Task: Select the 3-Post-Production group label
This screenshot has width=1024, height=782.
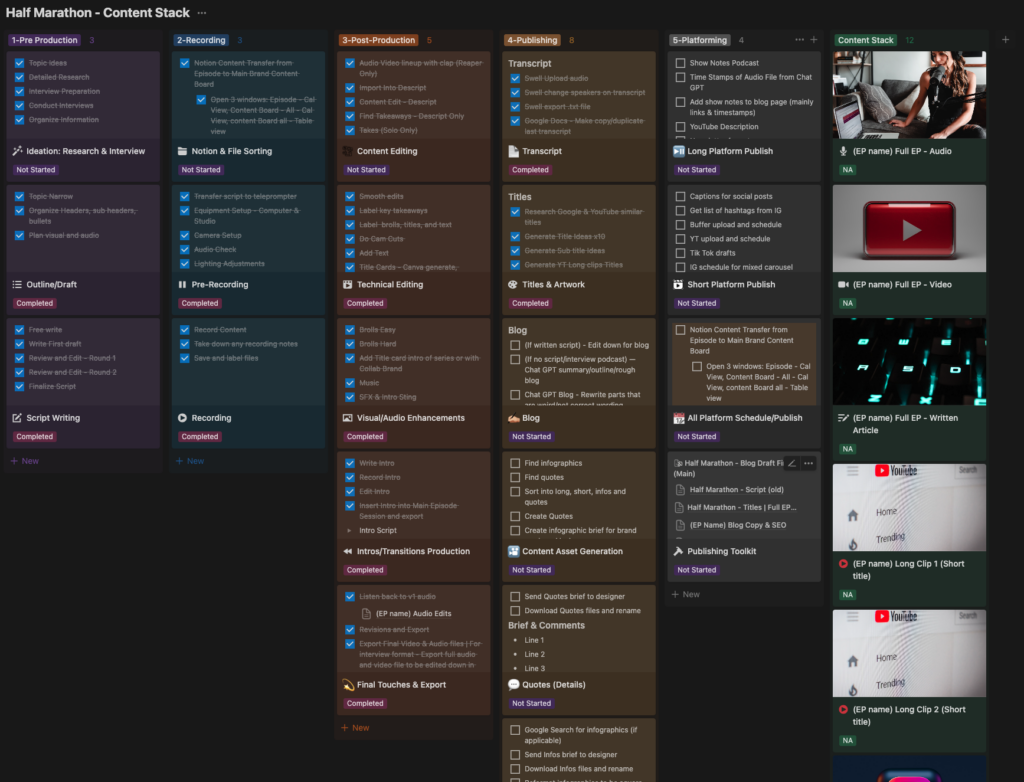Action: click(x=379, y=40)
